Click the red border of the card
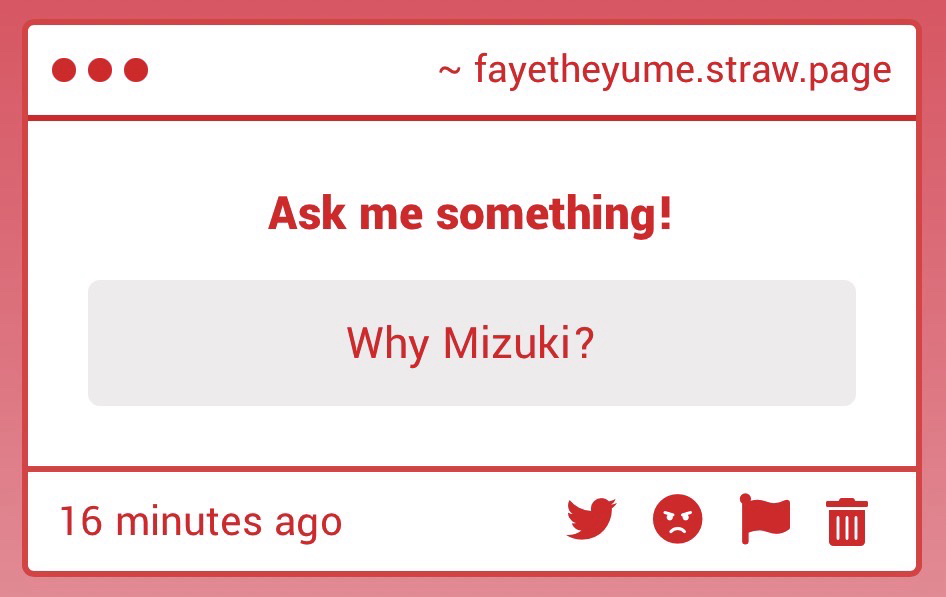This screenshot has height=597, width=946. coord(25,300)
